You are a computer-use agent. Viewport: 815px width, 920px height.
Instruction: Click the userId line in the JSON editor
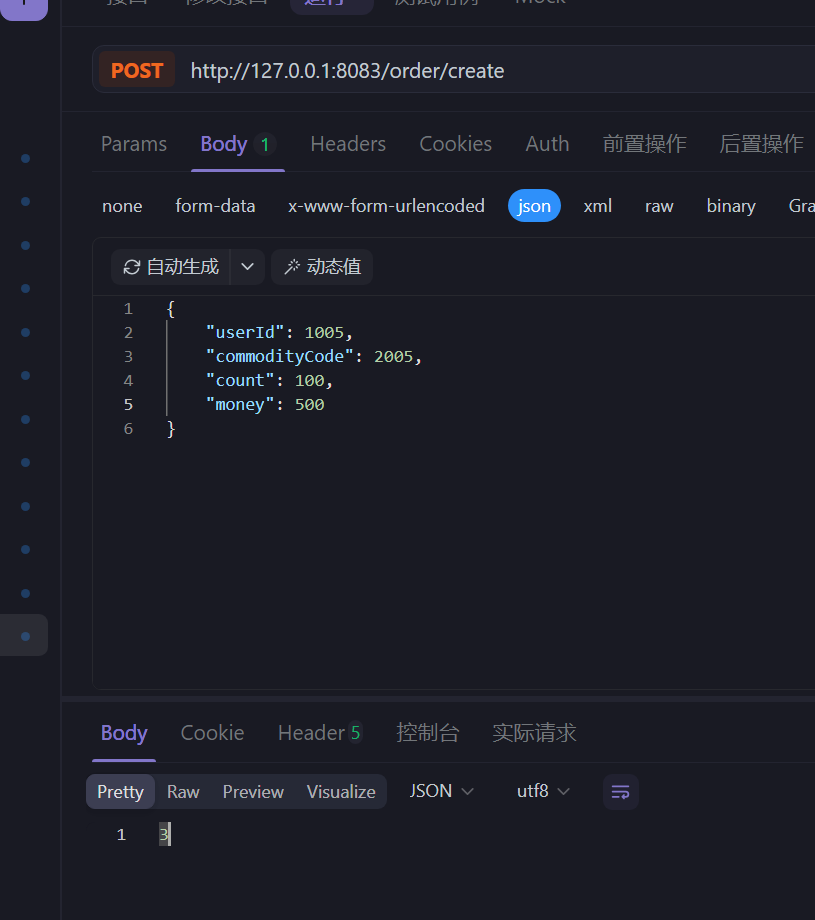279,333
